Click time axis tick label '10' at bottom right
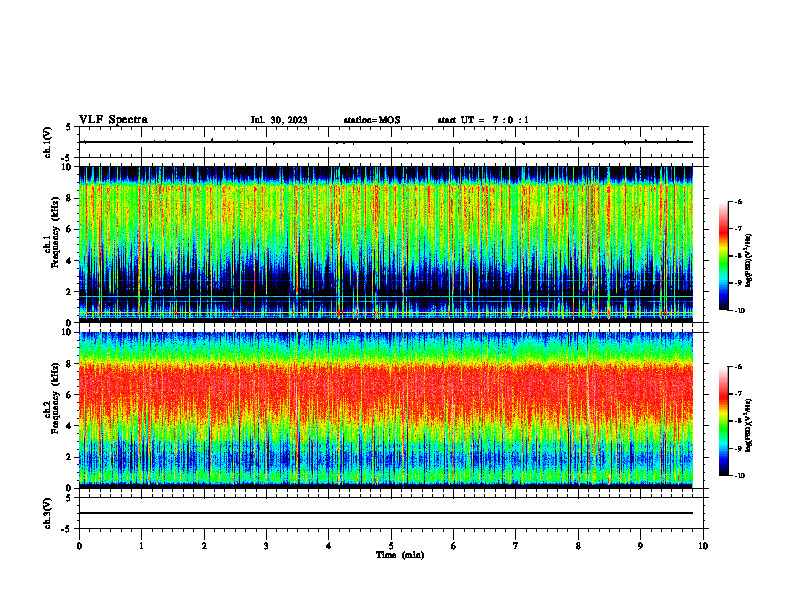 [703, 546]
